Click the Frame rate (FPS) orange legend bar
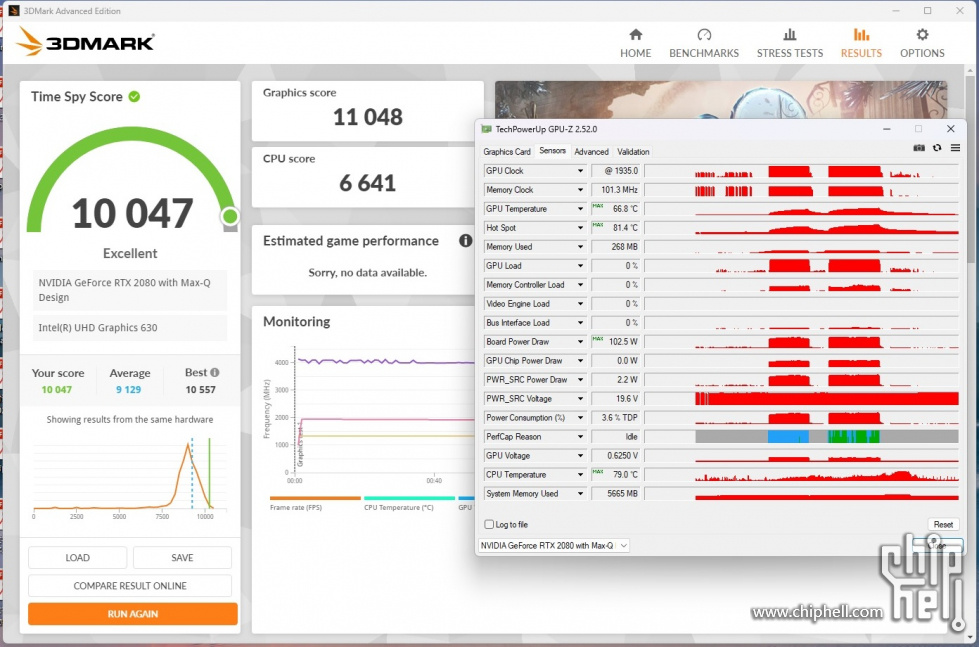 click(315, 498)
